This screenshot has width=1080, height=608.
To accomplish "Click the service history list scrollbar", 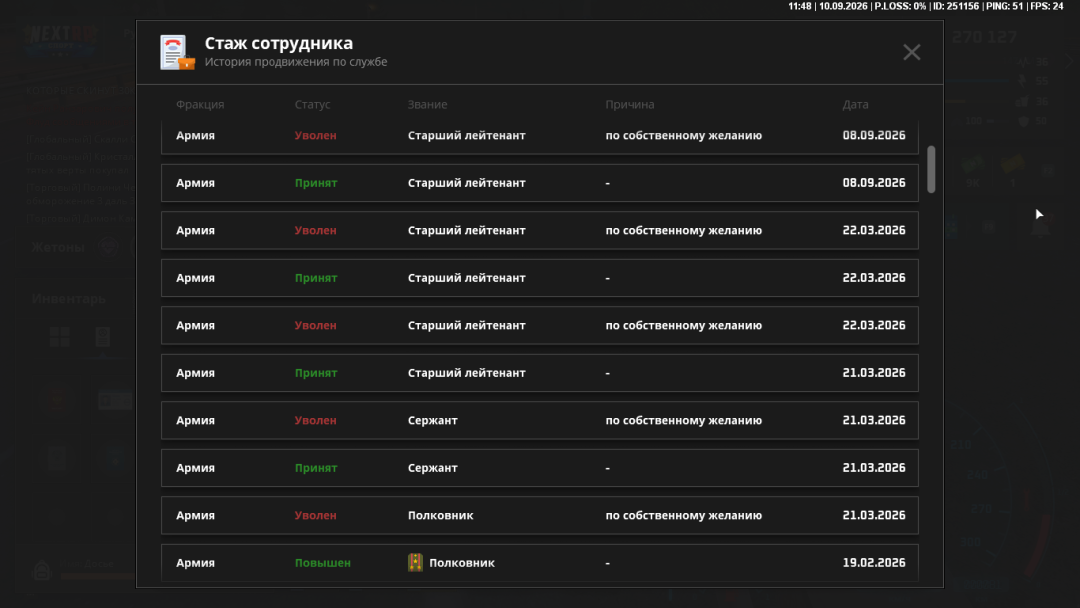I will click(931, 169).
